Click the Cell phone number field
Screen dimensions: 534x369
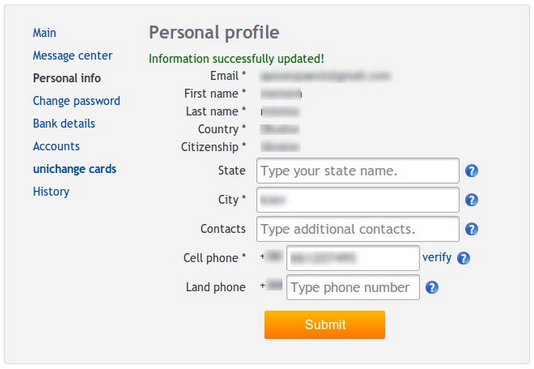[x=353, y=258]
